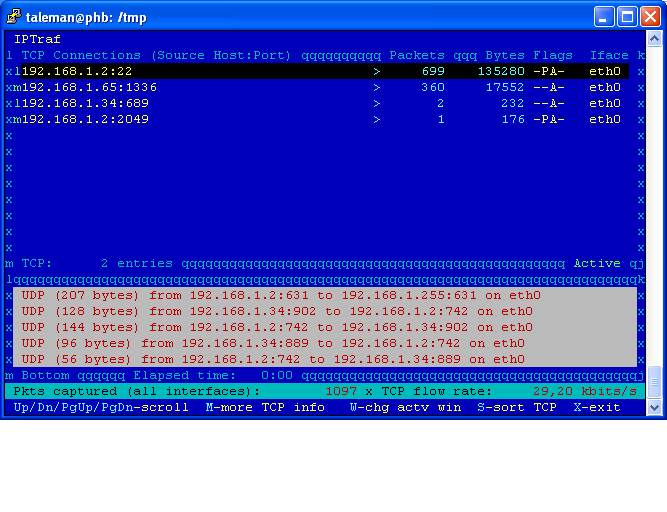667x512 pixels.
Task: Click the 360 packets value
Action: tap(433, 88)
